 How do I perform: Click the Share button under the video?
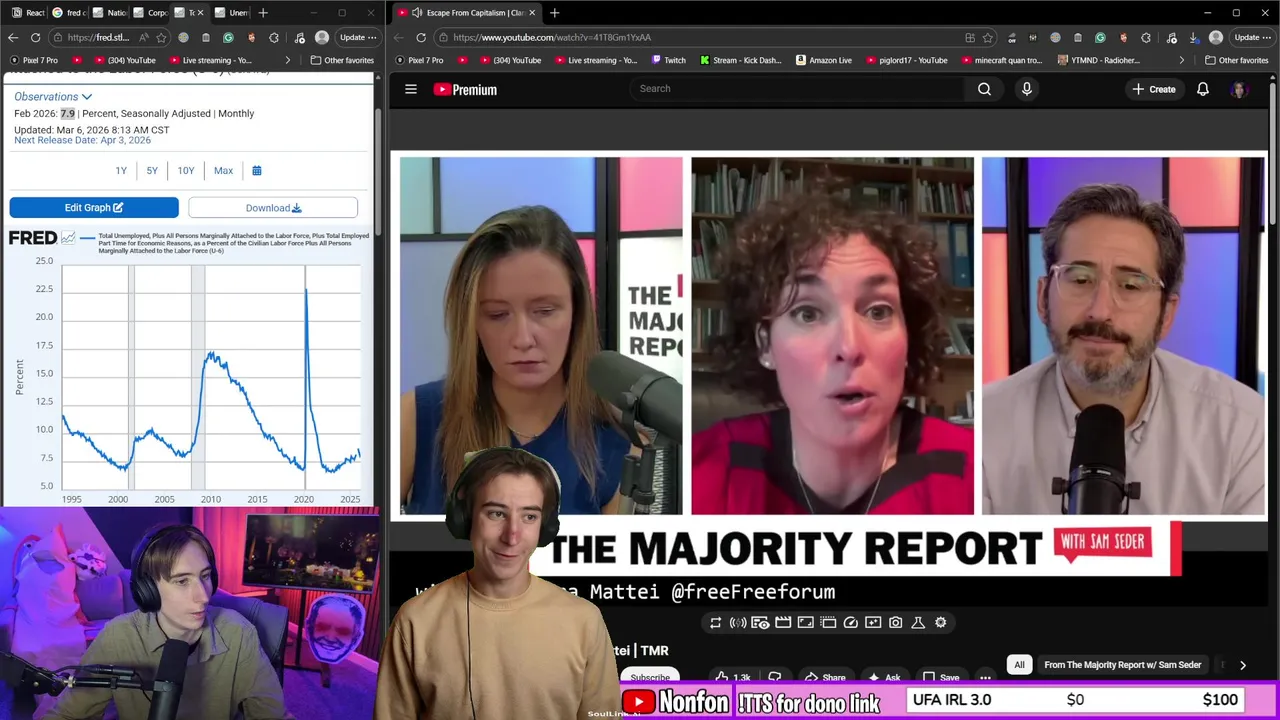[x=826, y=678]
